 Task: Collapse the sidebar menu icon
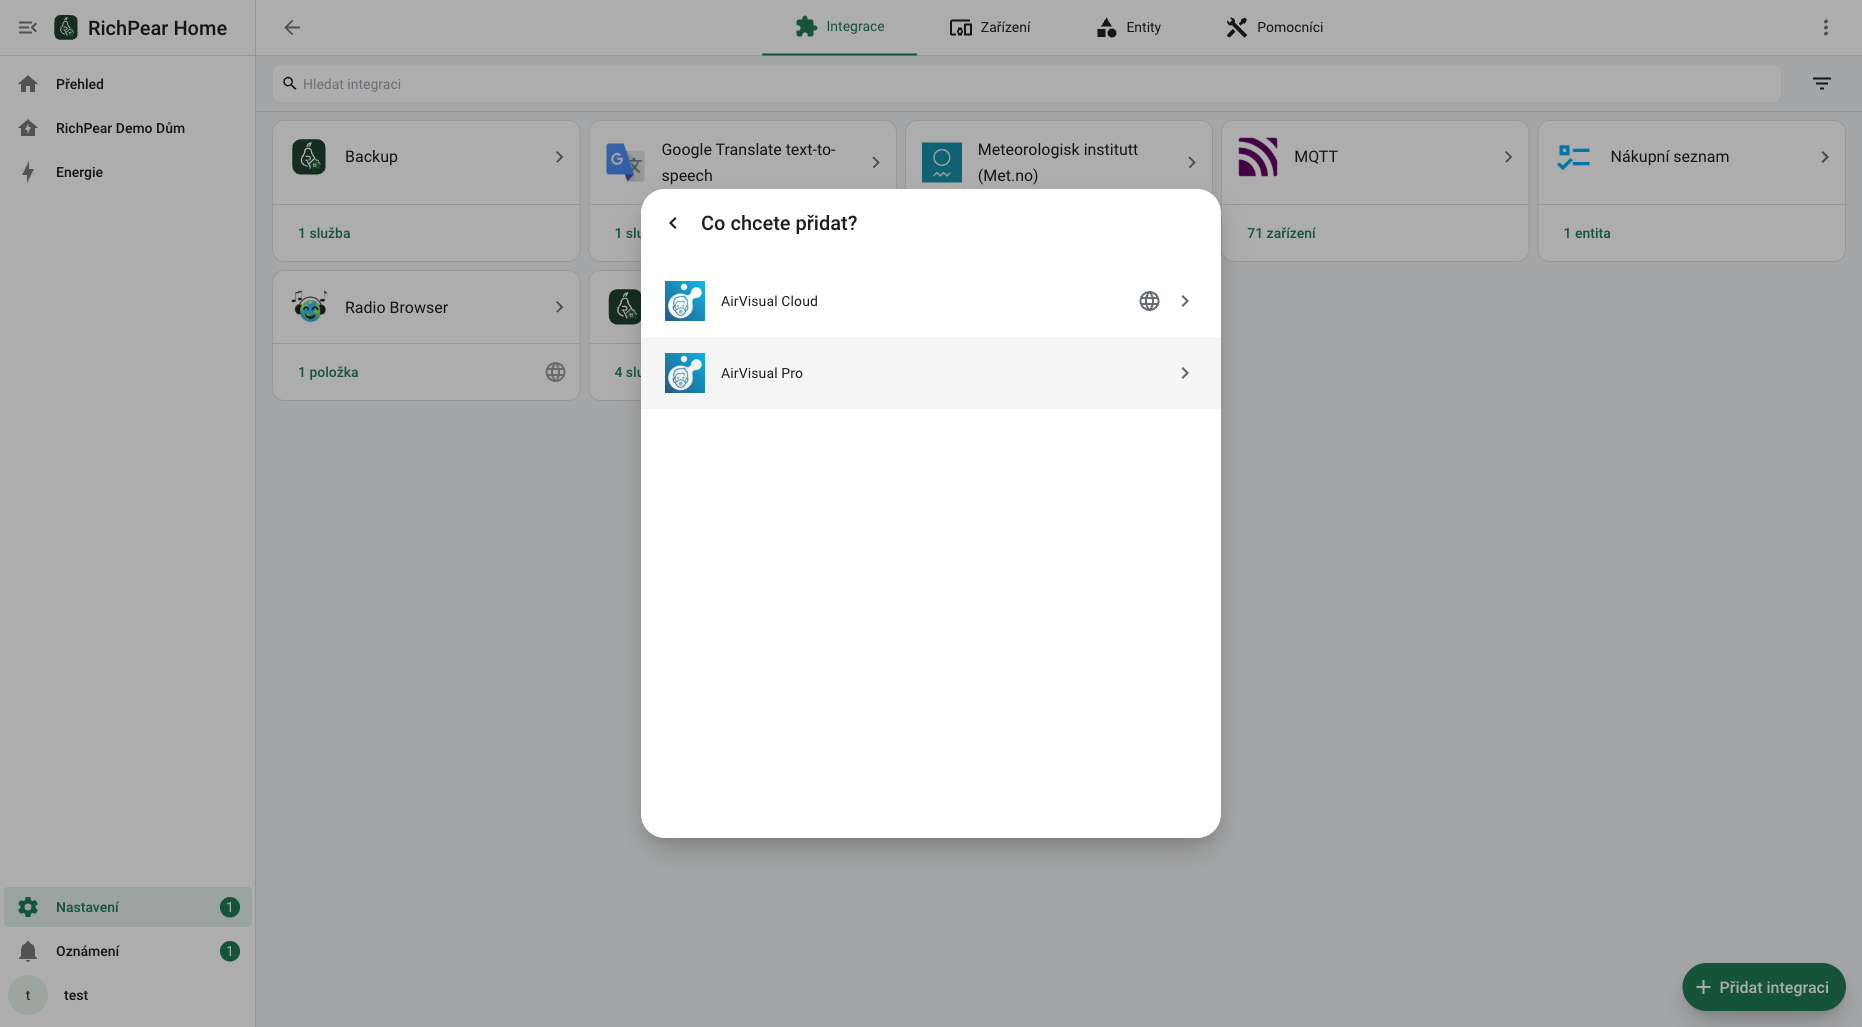coord(28,28)
